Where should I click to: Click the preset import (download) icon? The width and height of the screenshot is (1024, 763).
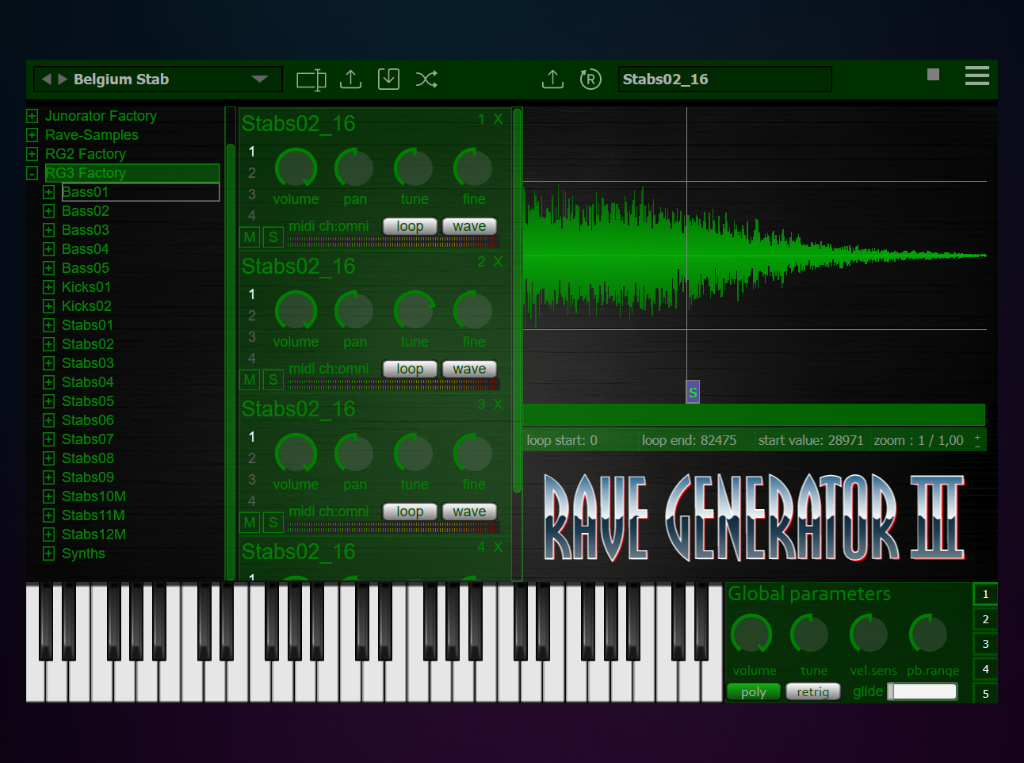[x=388, y=80]
